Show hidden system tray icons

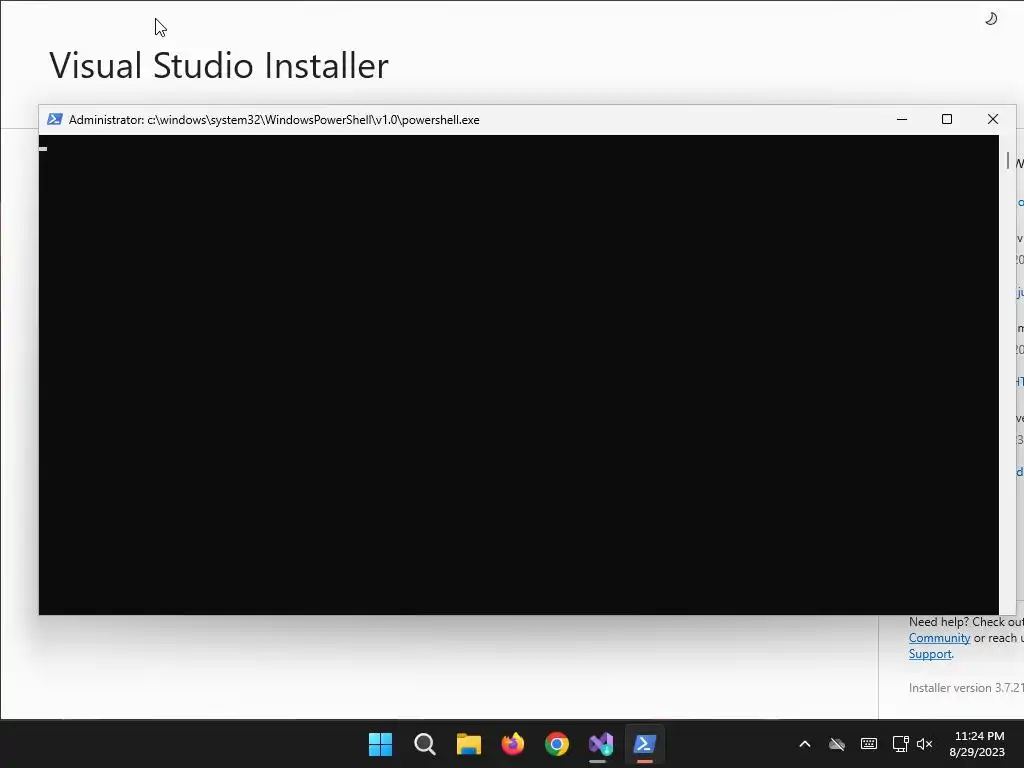pos(805,744)
